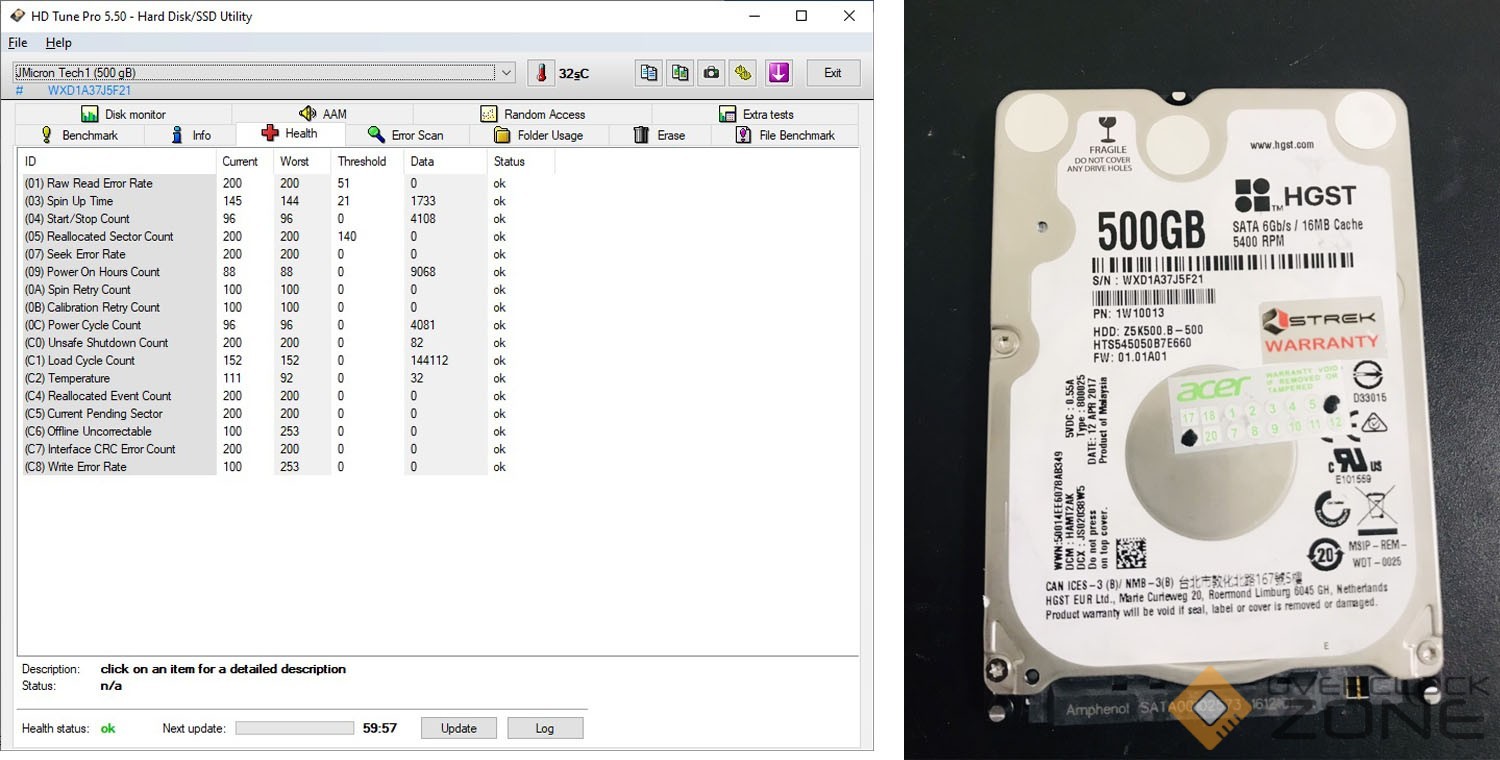
Task: Open the File Benchmark tab
Action: pos(785,135)
